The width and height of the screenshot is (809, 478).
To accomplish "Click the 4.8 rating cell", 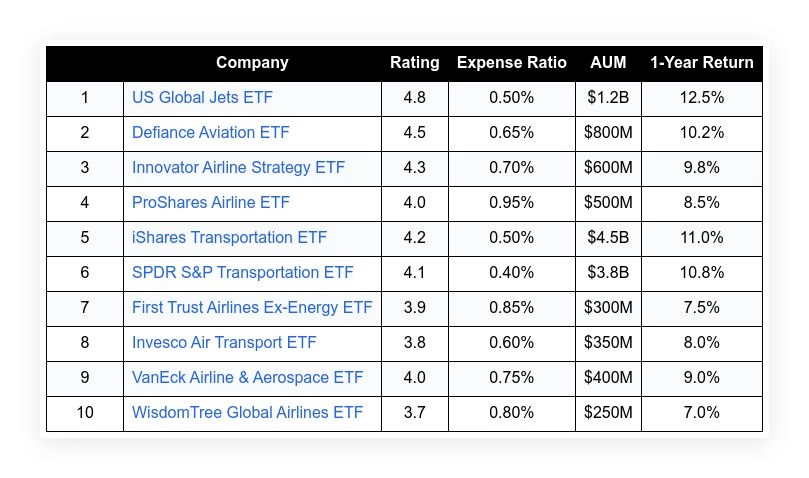I will (414, 98).
